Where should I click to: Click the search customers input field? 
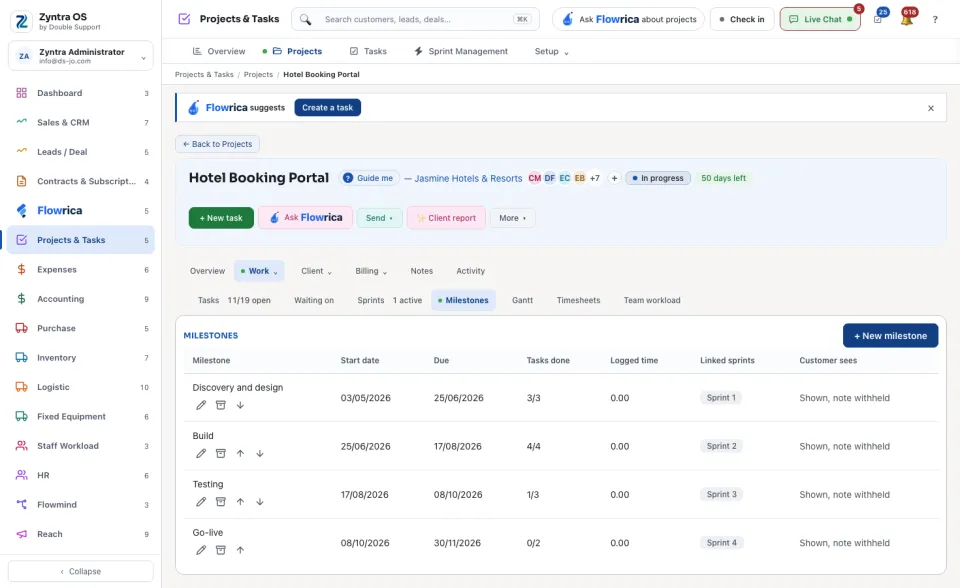click(x=416, y=19)
